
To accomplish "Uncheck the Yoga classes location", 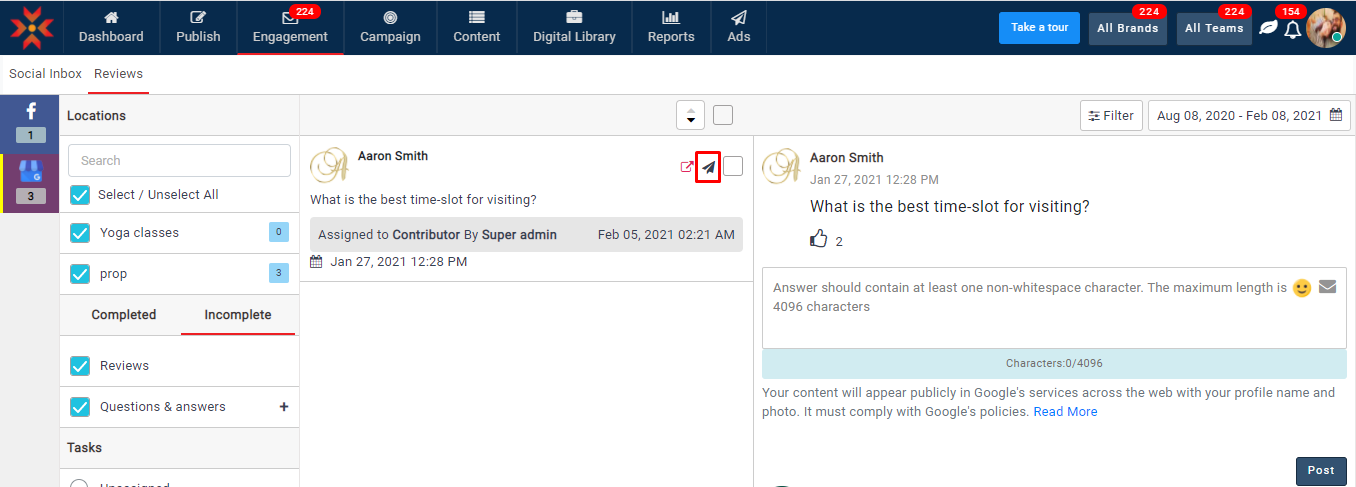I will [80, 233].
